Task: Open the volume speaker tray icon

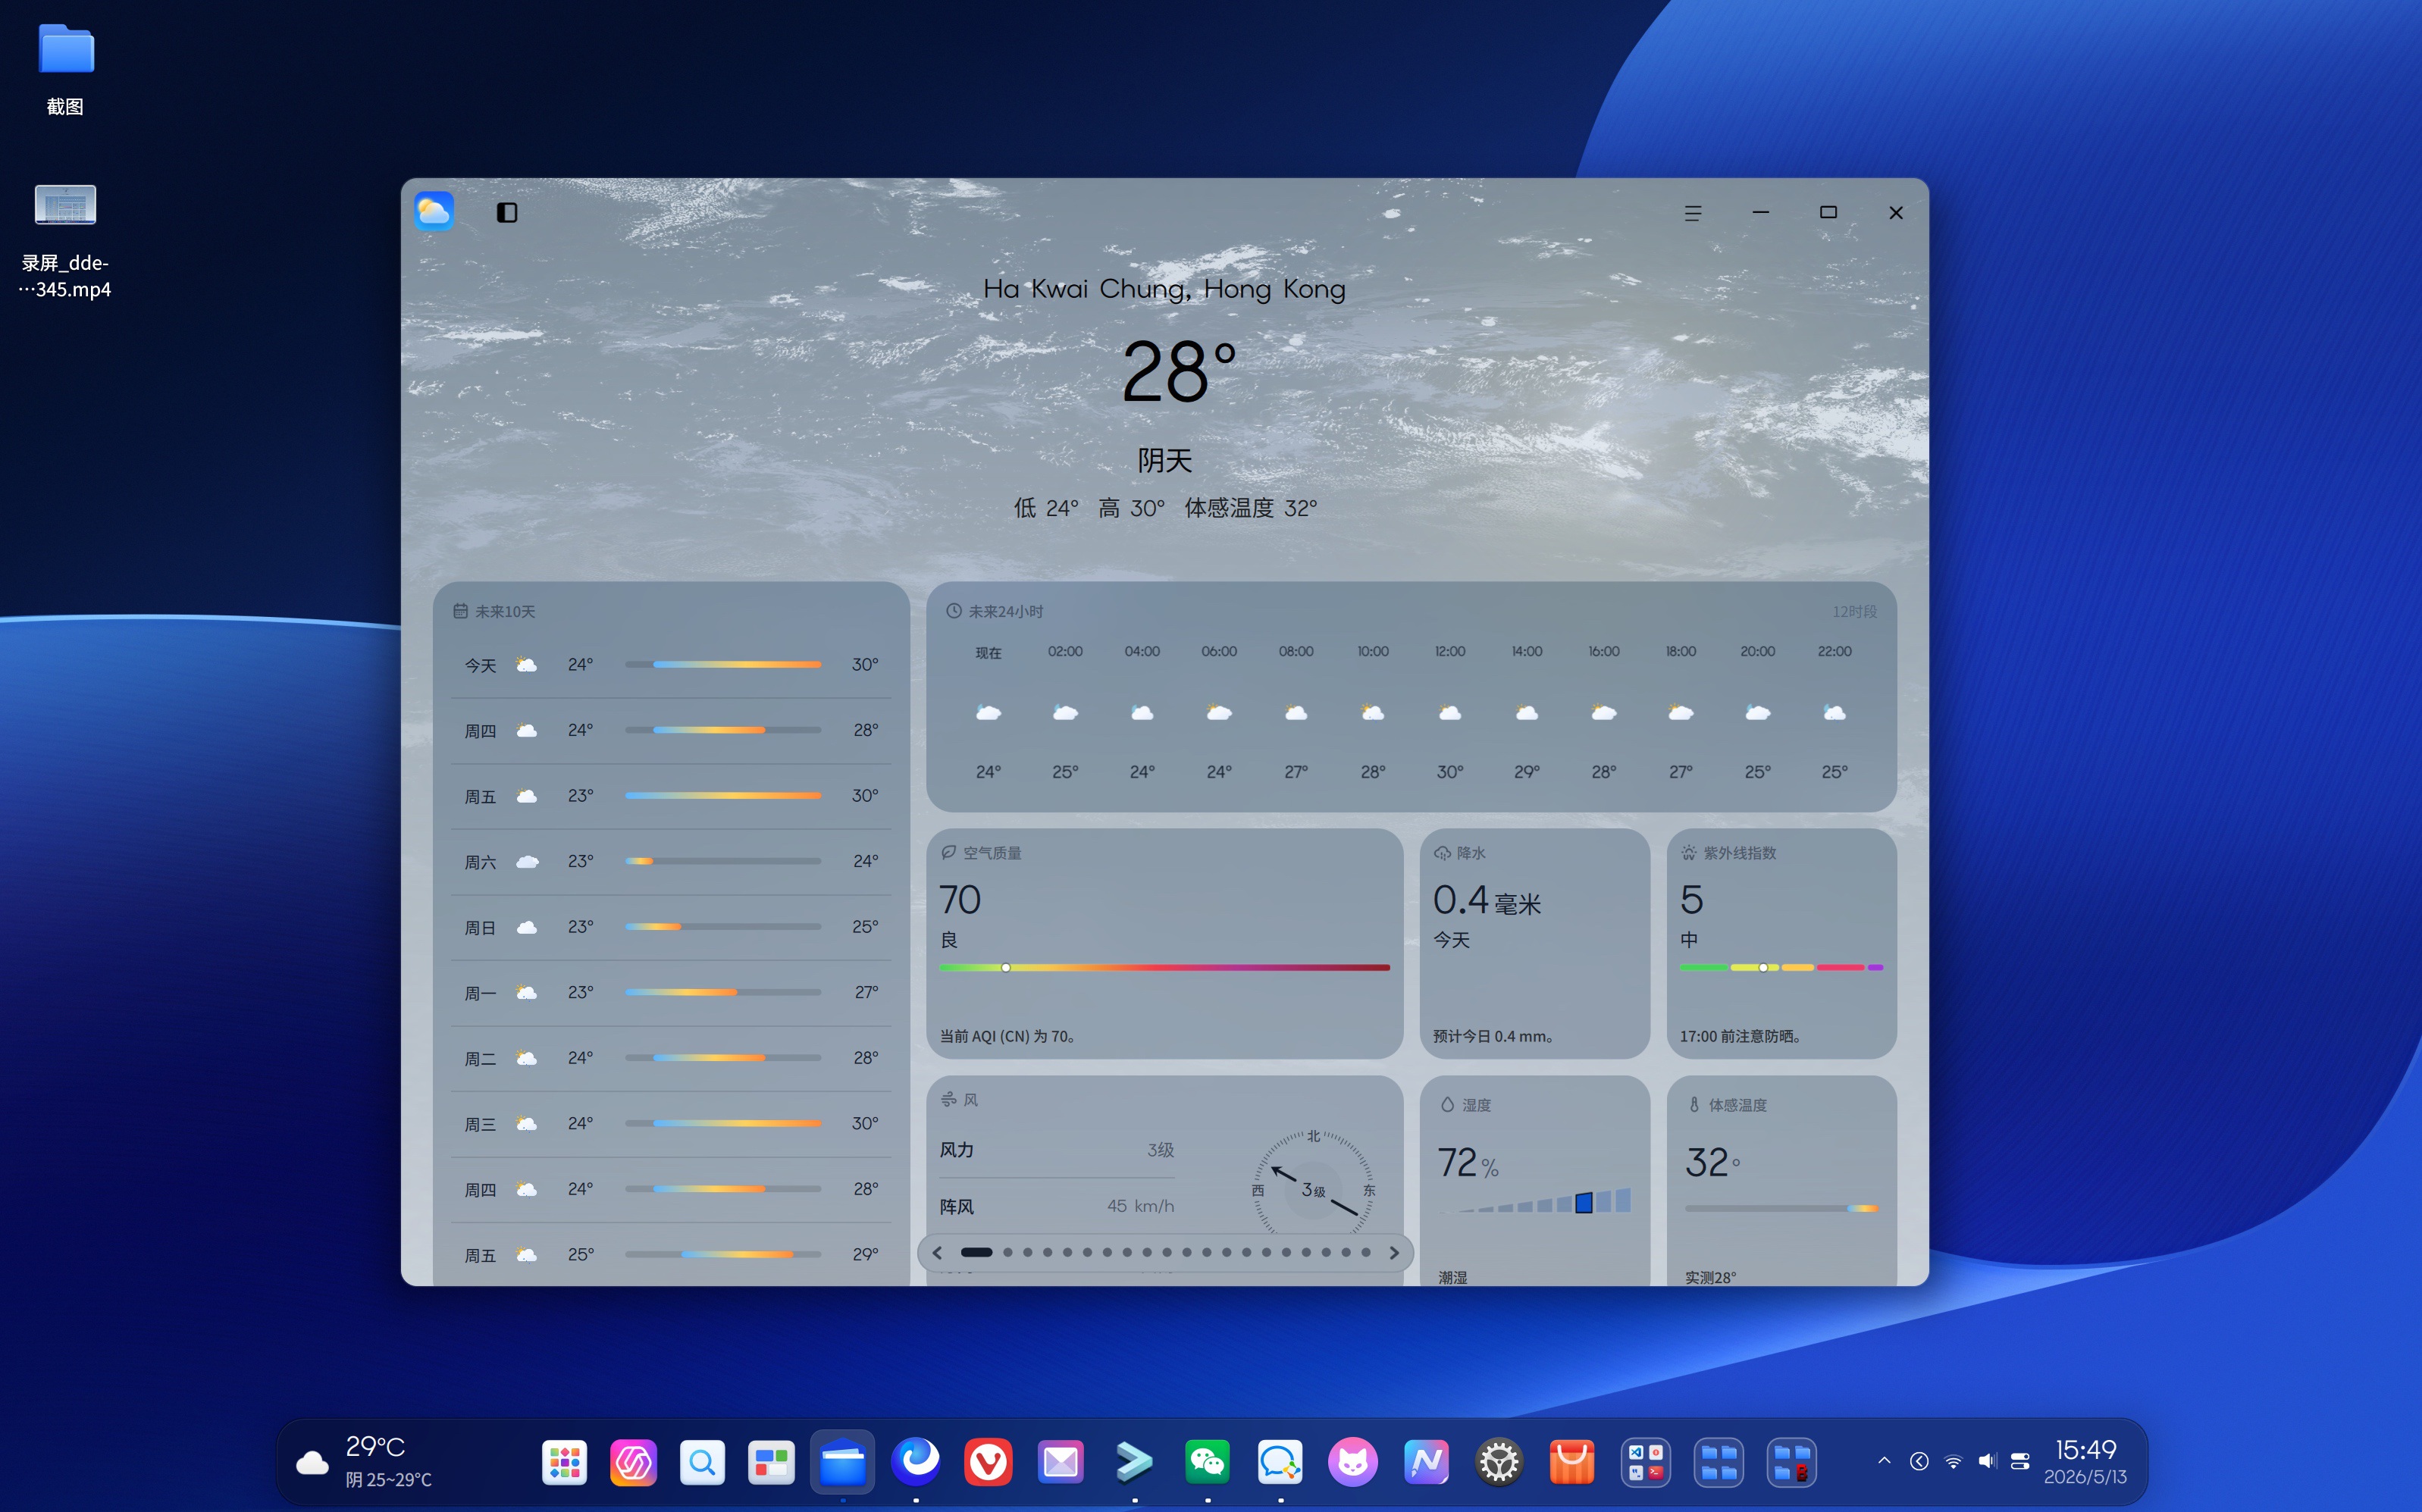Action: [x=1987, y=1461]
